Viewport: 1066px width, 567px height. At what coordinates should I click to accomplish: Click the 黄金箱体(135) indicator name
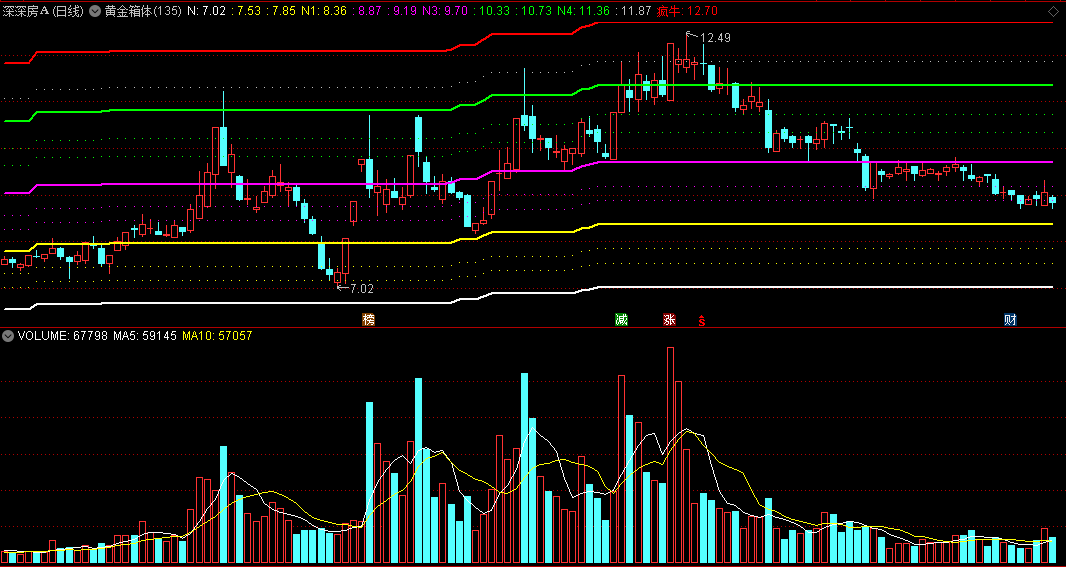pos(142,11)
